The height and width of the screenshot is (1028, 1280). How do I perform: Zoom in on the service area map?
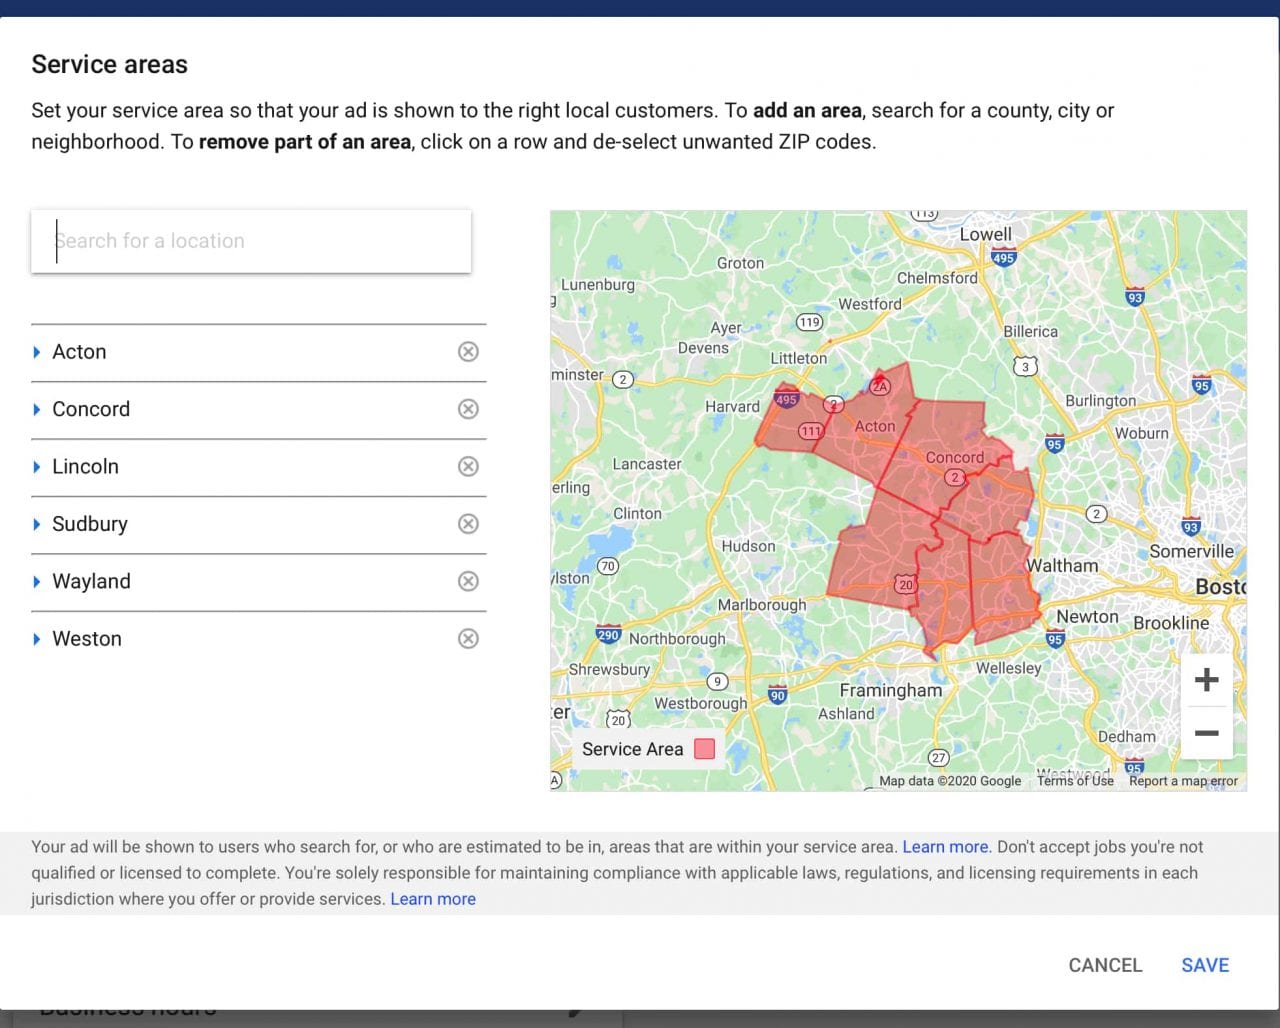1207,679
